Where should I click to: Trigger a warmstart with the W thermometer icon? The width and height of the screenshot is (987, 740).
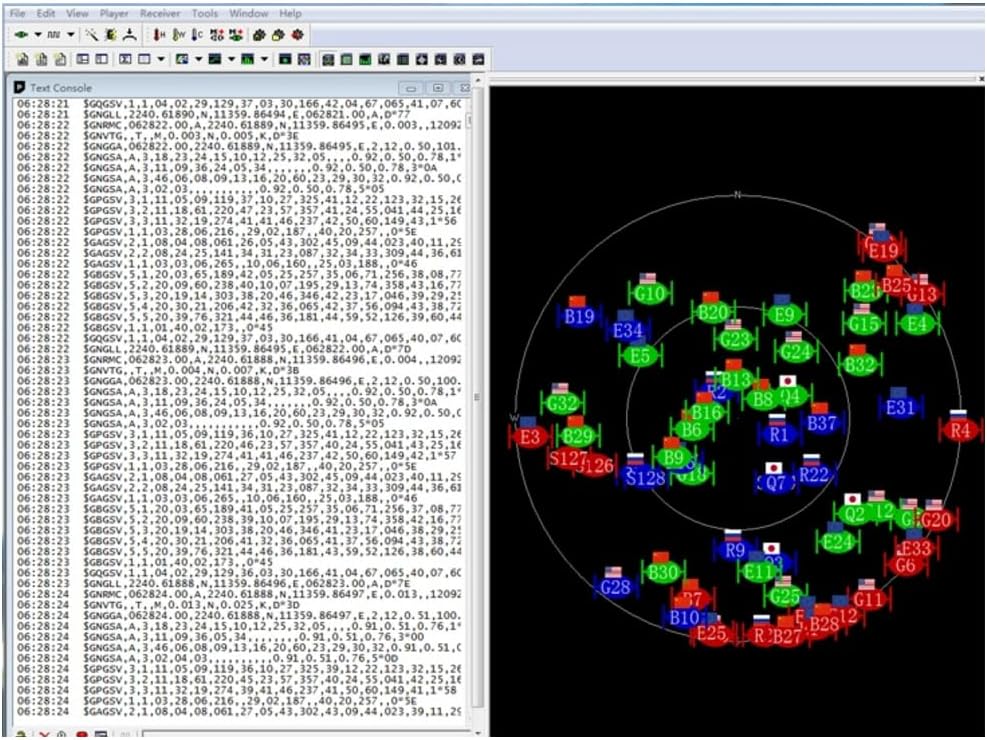[x=179, y=35]
